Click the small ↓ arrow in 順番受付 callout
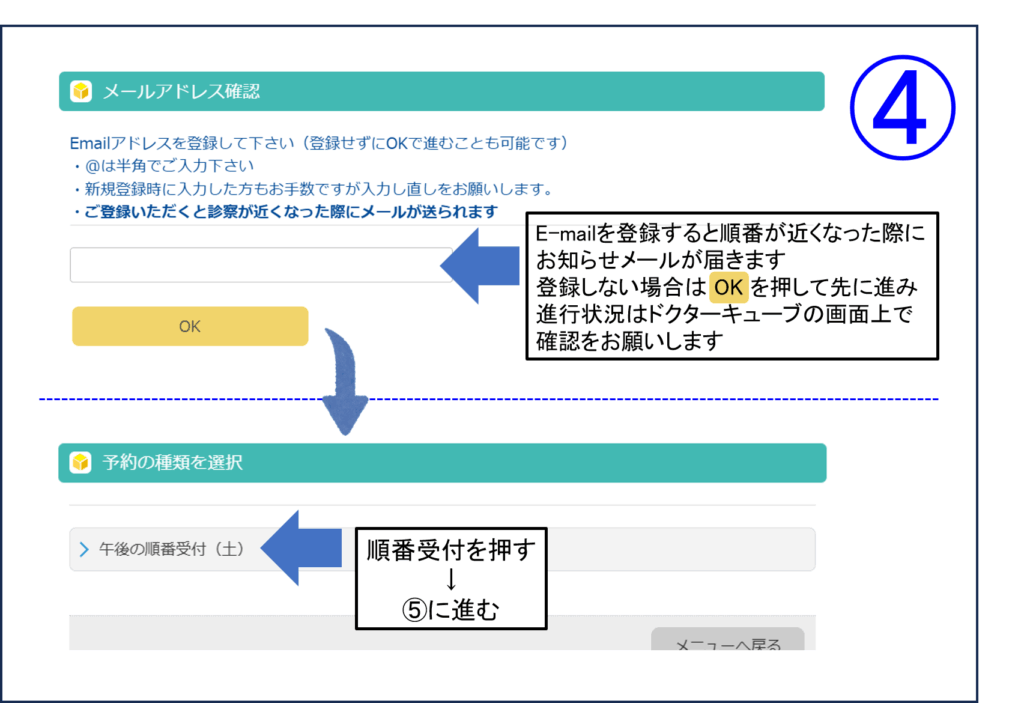 [x=450, y=581]
